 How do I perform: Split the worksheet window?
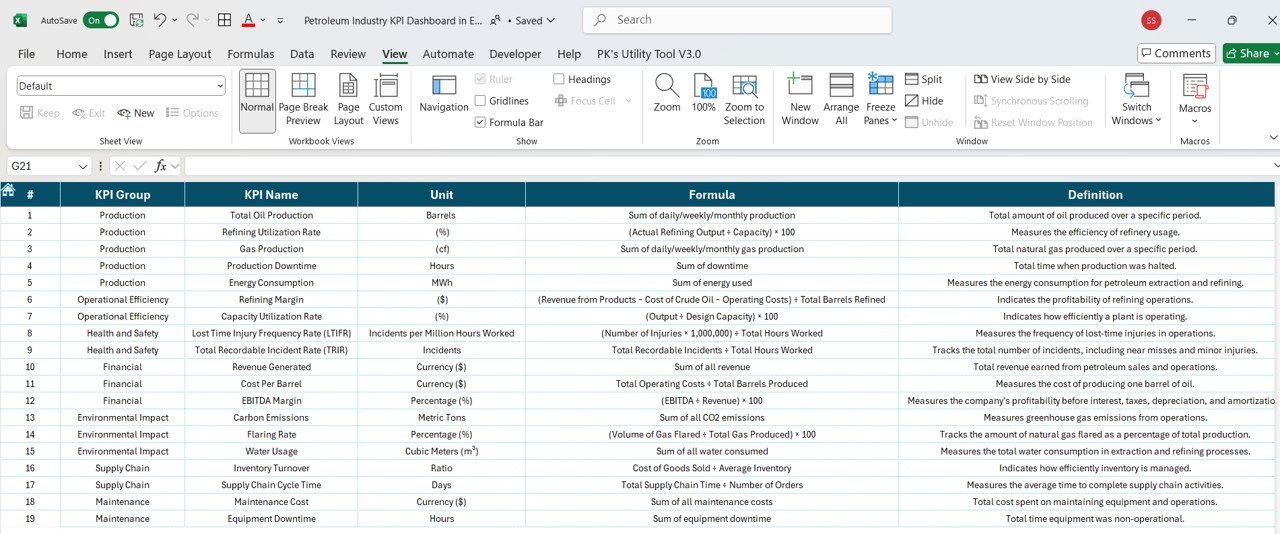pyautogui.click(x=924, y=79)
